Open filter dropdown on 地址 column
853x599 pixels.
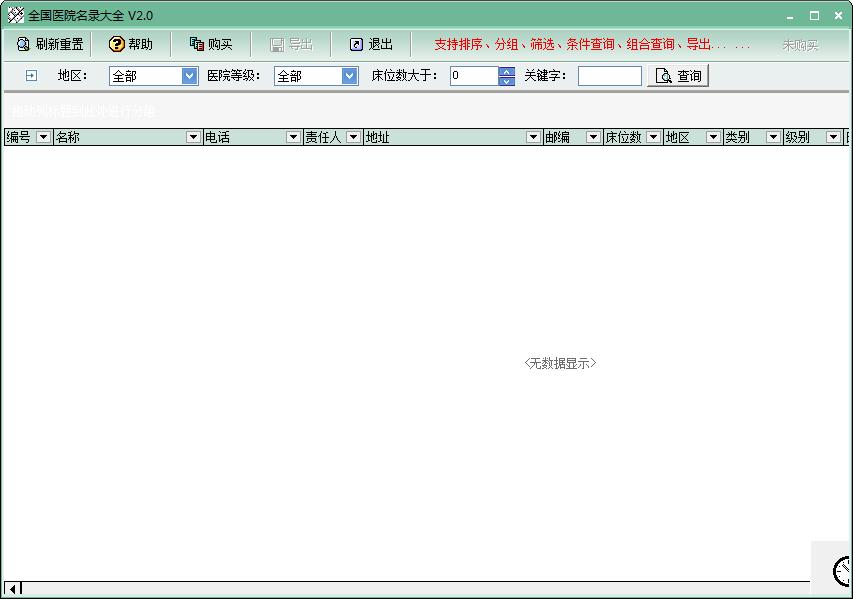point(533,137)
